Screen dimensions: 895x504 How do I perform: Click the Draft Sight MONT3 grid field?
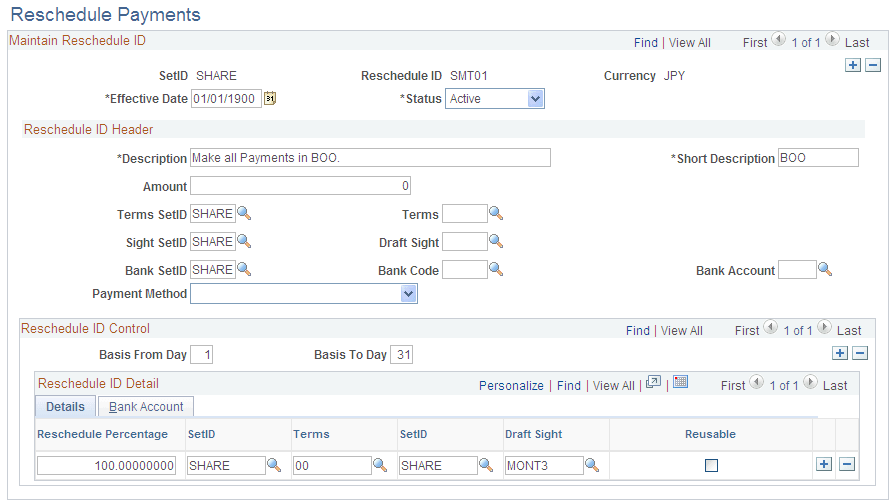click(x=544, y=465)
